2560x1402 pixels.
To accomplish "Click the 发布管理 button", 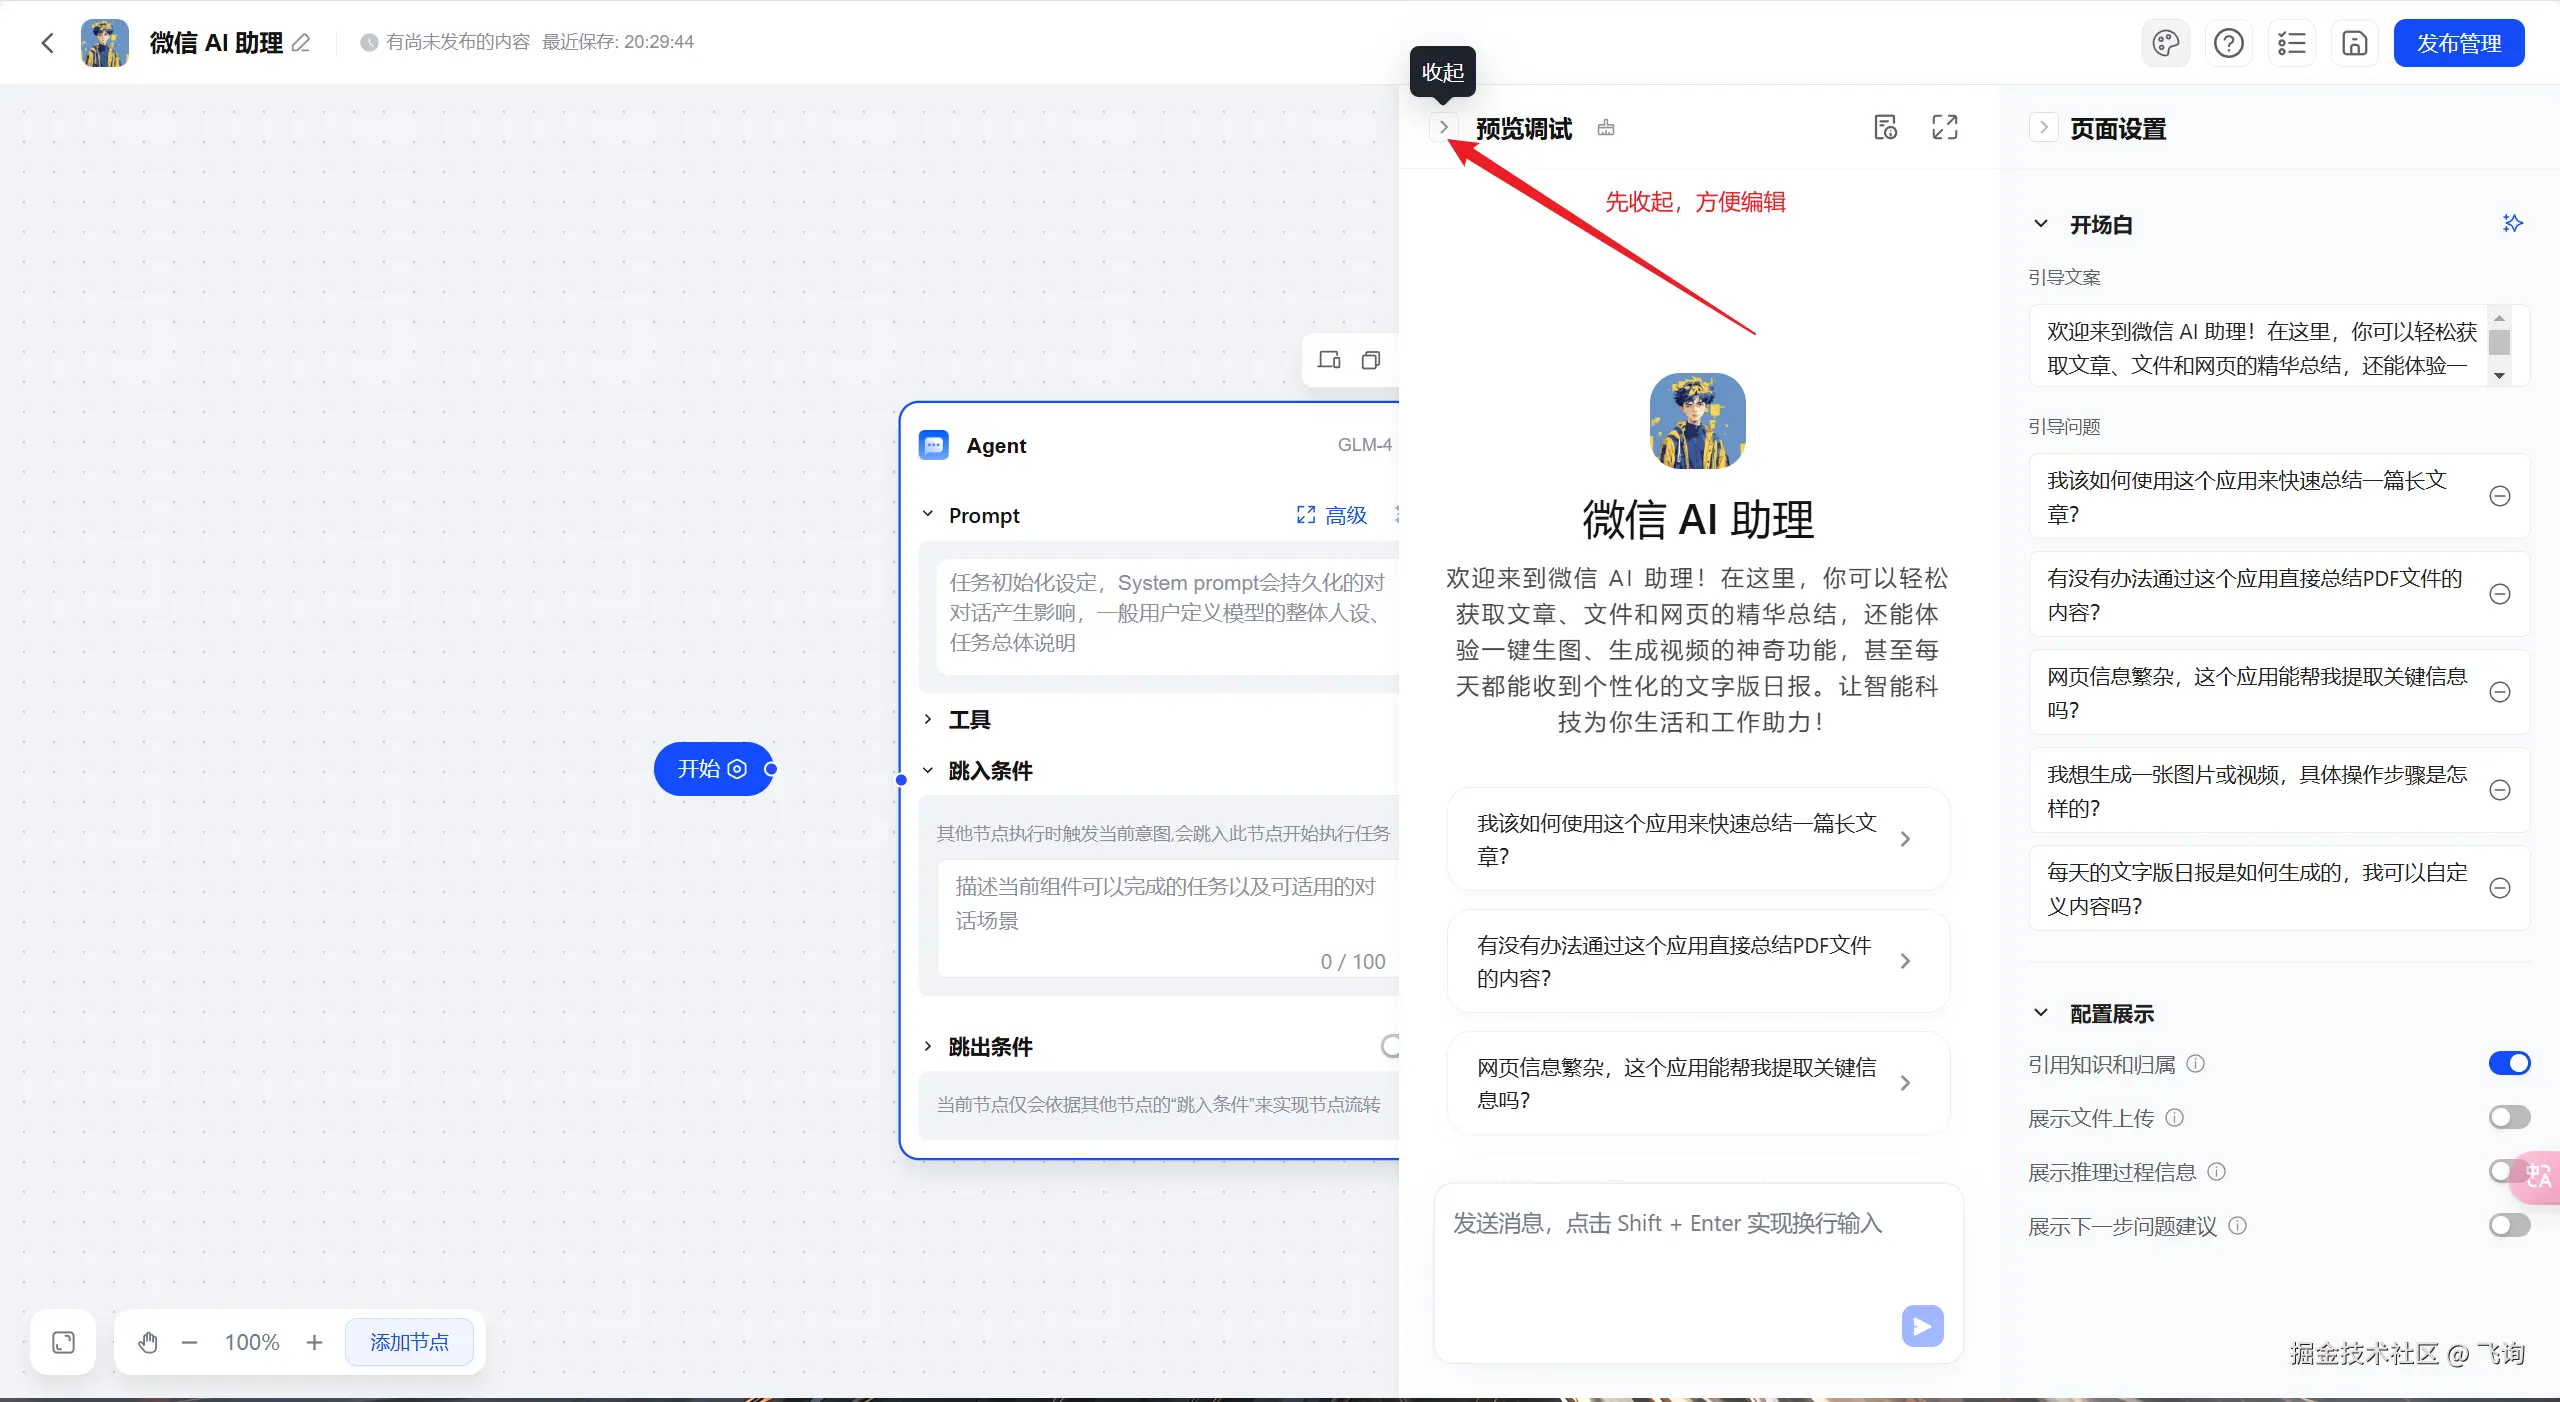I will 2458,43.
